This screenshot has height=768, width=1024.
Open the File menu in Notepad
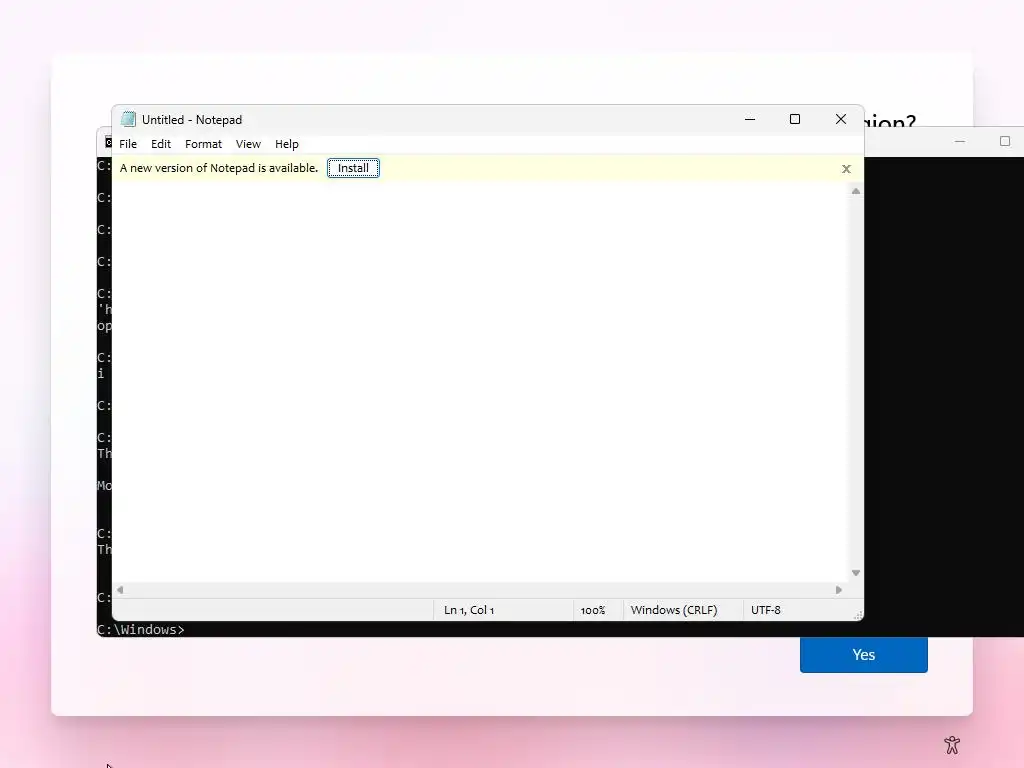tap(128, 144)
